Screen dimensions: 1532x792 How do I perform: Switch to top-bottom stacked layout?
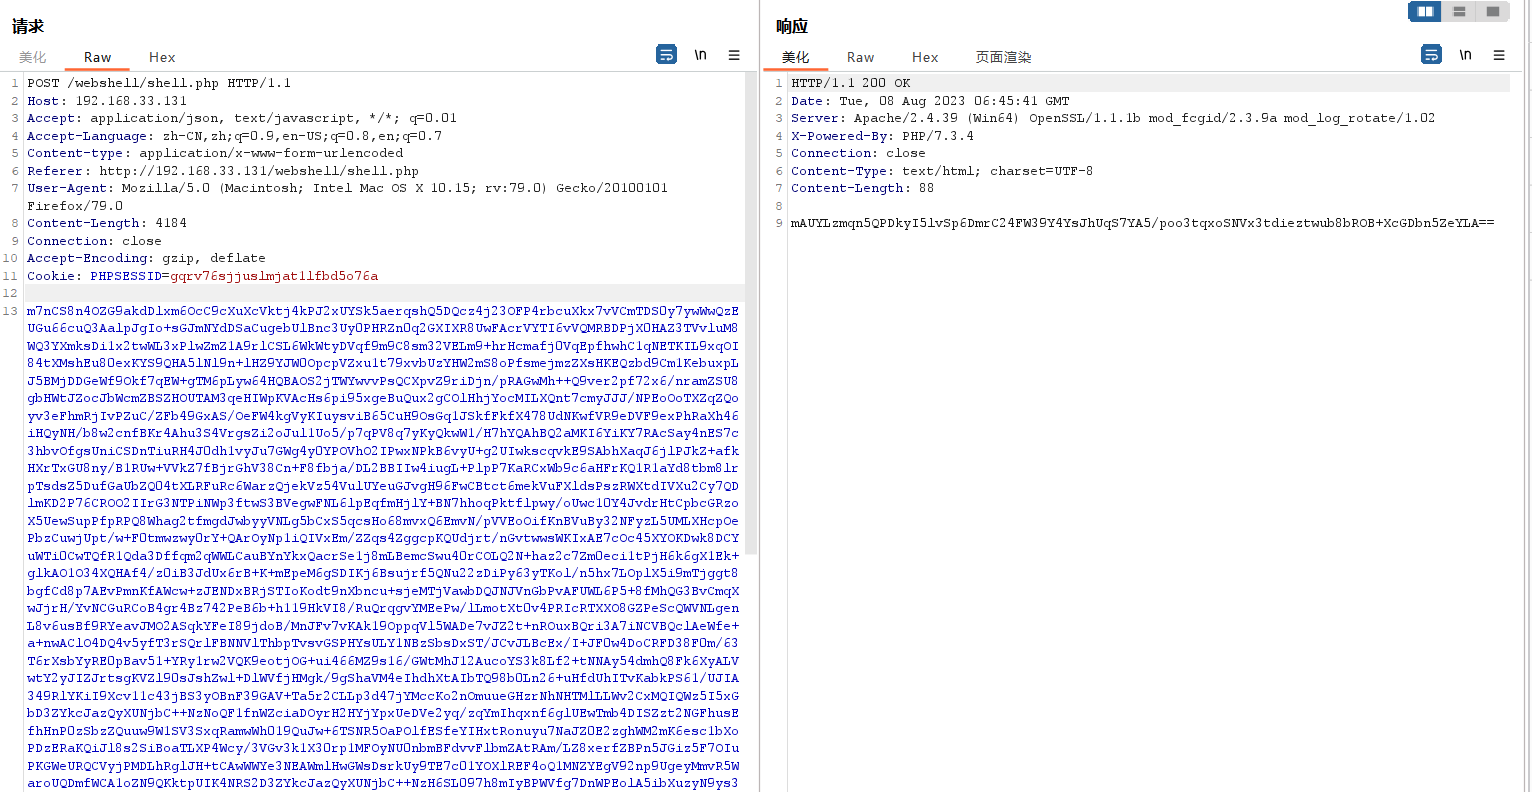pos(1459,12)
